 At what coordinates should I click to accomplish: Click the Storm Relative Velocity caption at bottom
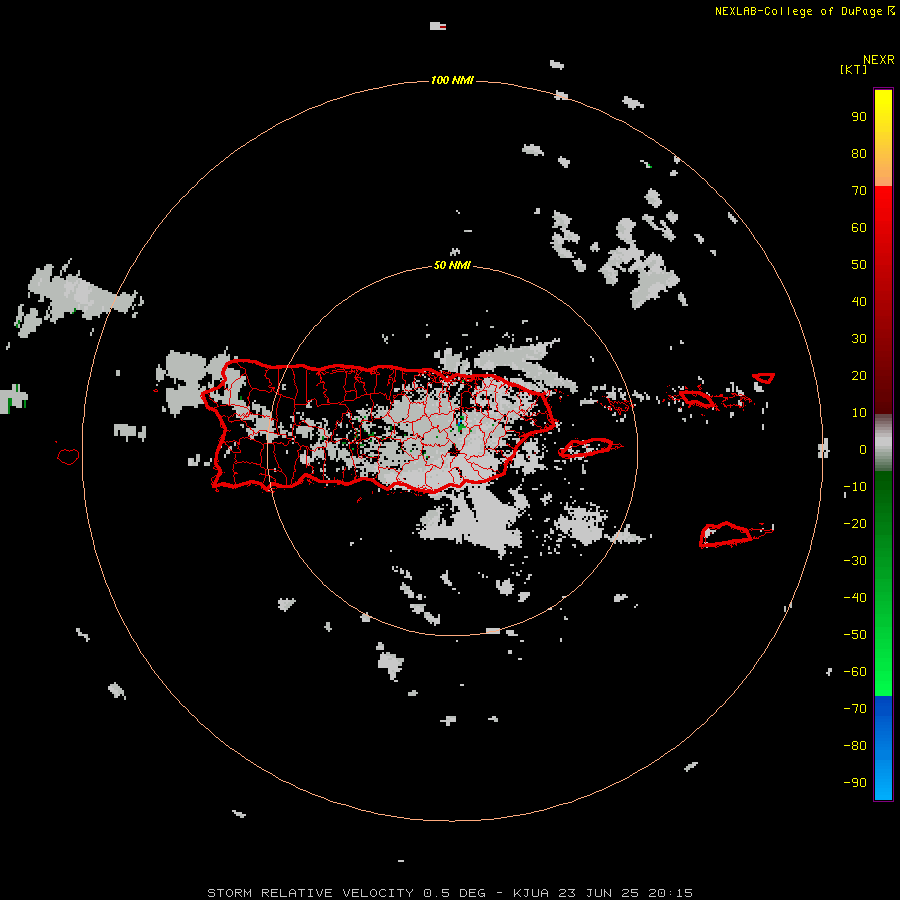449,893
